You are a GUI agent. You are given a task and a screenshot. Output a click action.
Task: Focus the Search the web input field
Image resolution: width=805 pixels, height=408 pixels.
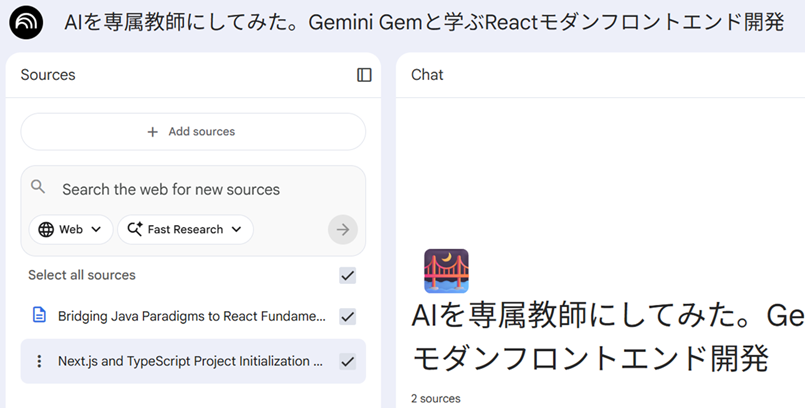pyautogui.click(x=190, y=189)
